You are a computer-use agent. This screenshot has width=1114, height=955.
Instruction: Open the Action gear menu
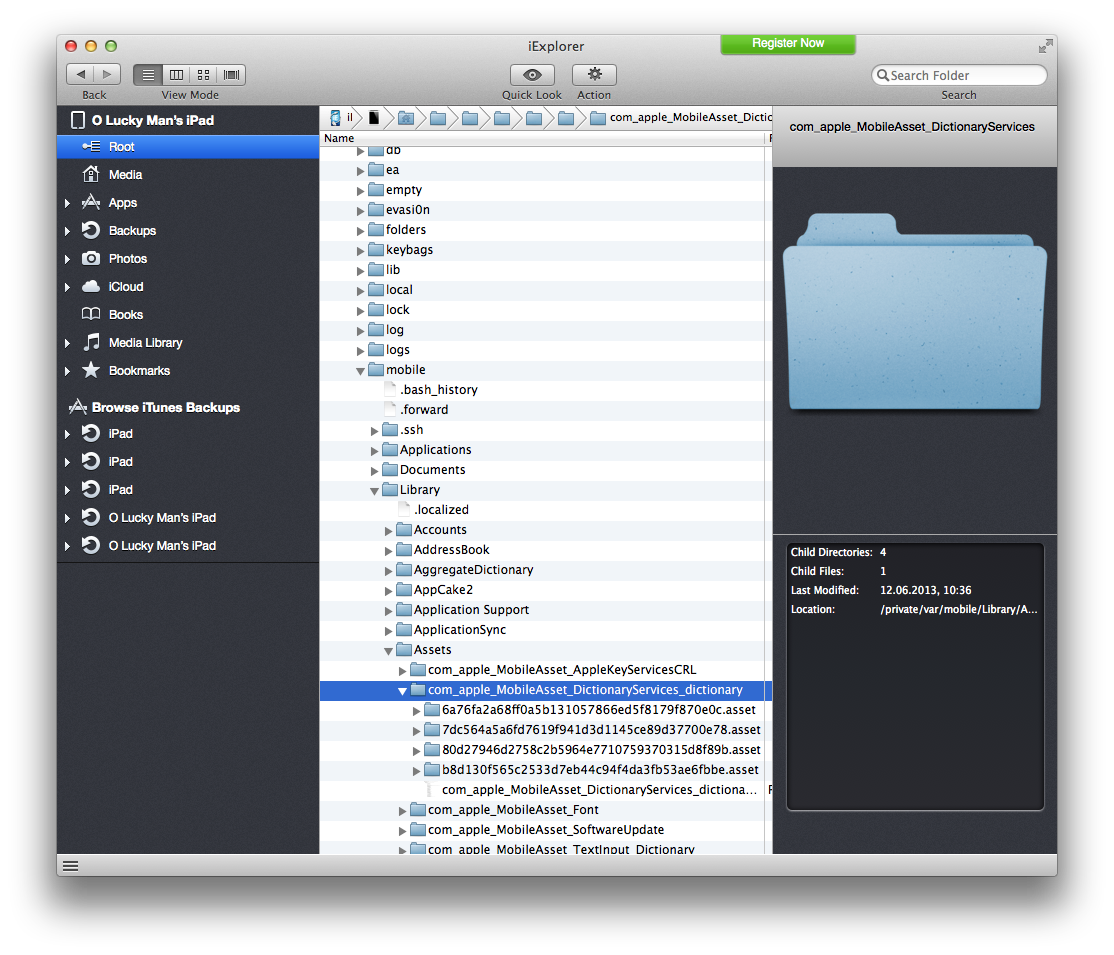(x=594, y=75)
